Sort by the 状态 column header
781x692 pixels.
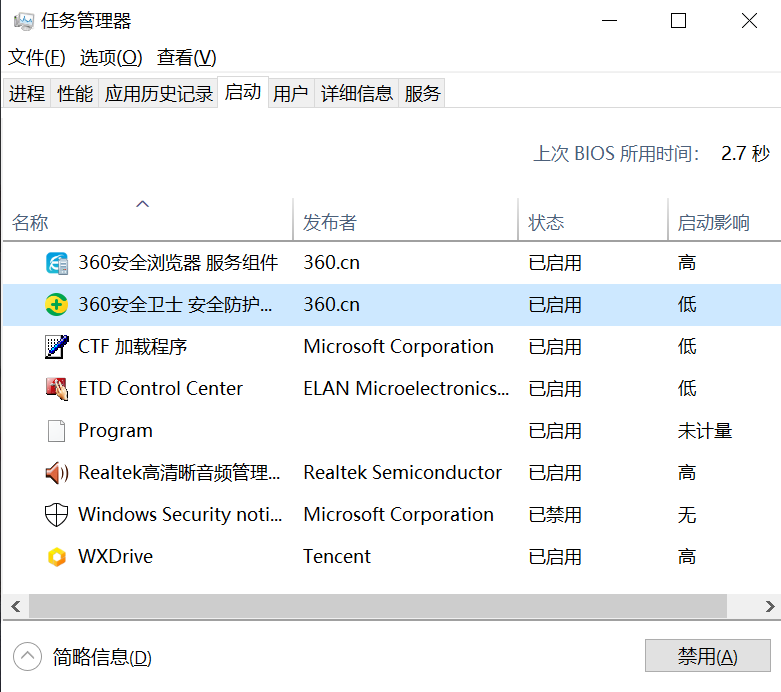[547, 223]
